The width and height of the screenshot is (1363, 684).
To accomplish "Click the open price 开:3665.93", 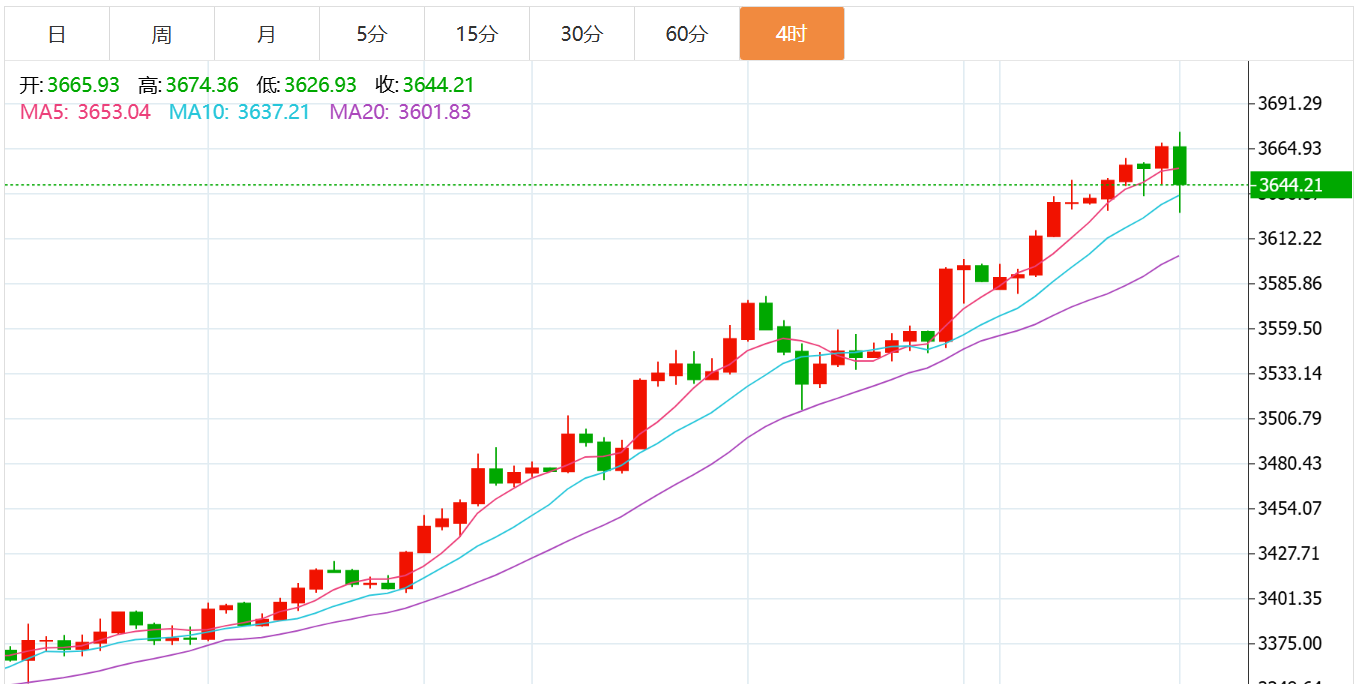I will coord(70,85).
